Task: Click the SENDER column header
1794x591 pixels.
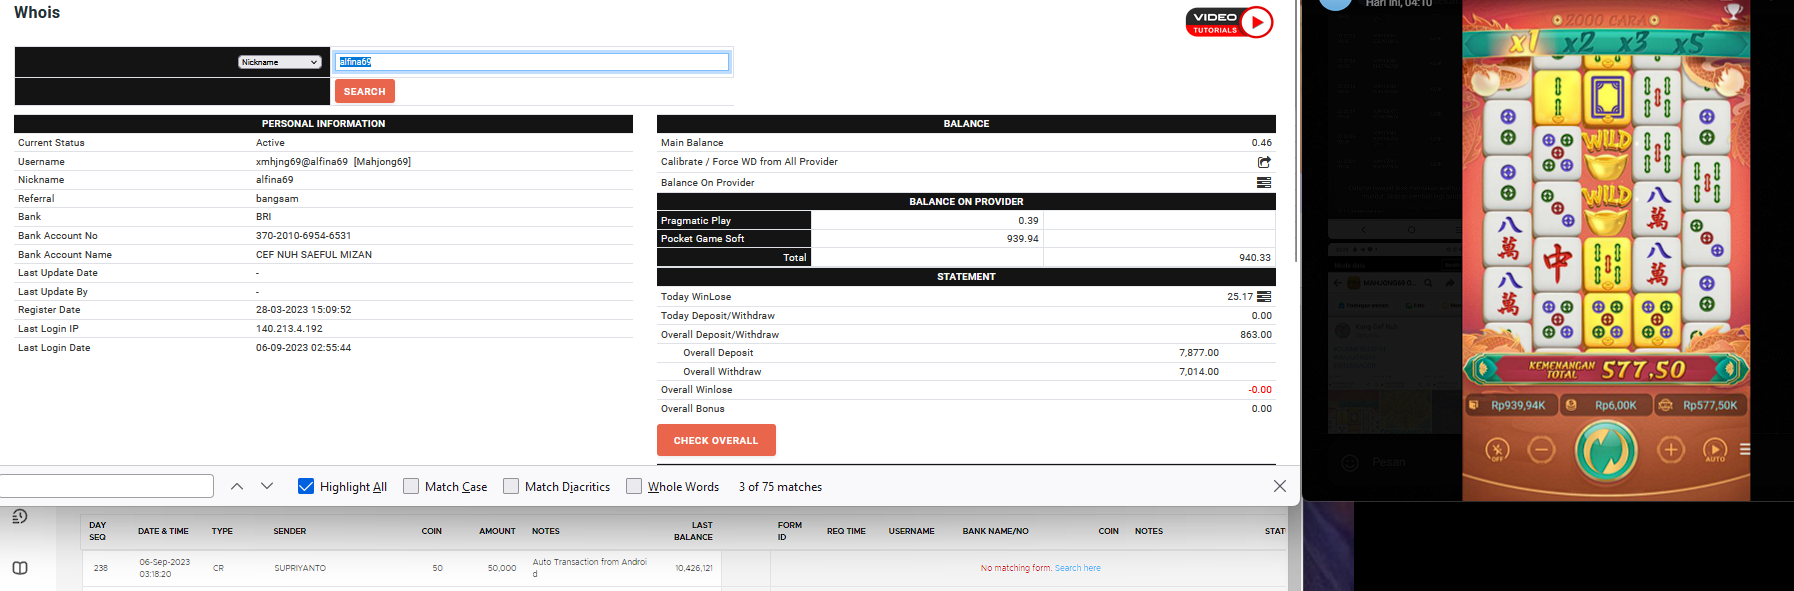Action: 290,531
